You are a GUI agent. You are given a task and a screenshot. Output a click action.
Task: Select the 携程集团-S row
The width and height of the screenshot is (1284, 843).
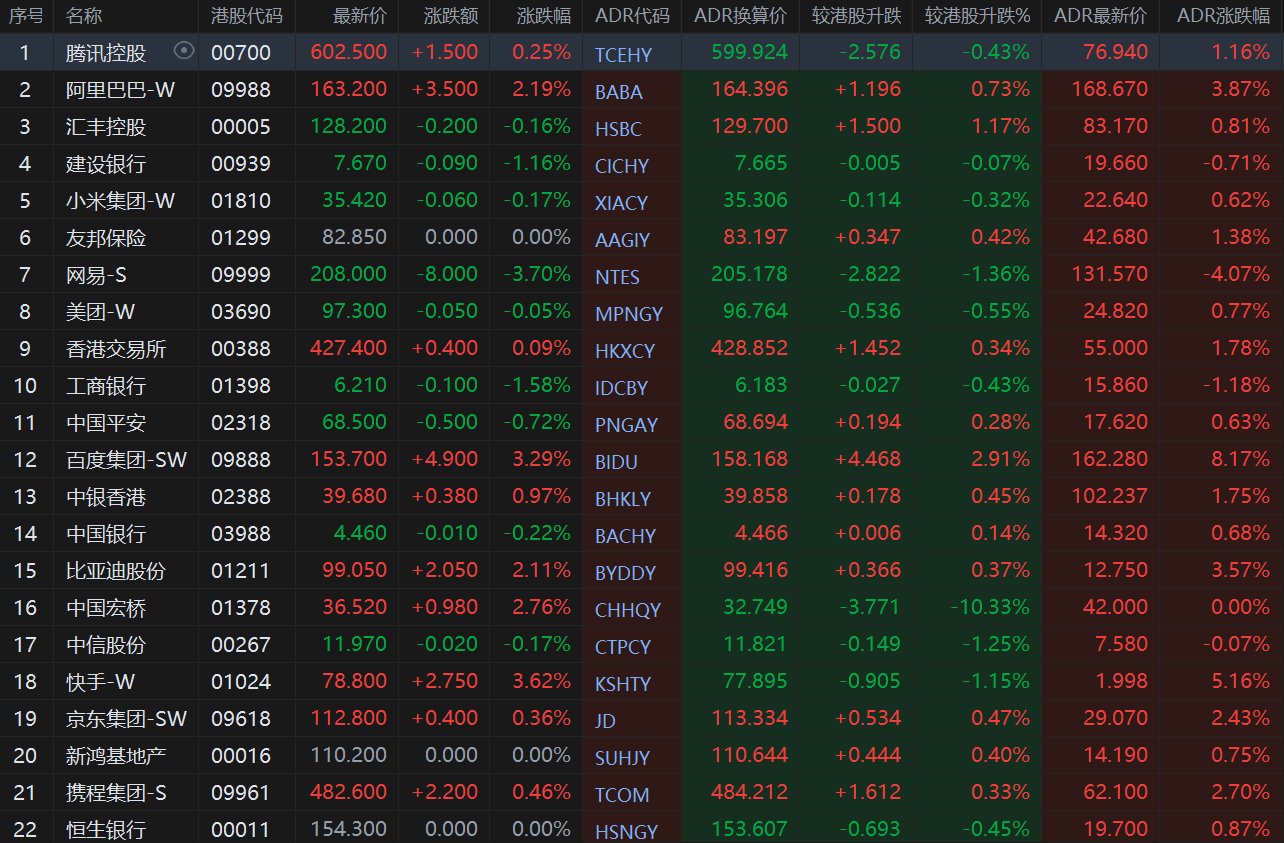[x=116, y=792]
